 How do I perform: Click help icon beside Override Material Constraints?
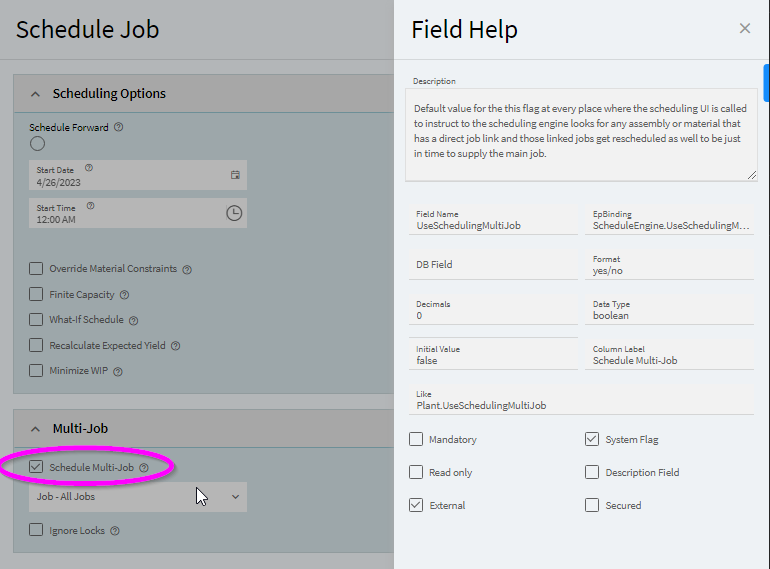click(187, 269)
